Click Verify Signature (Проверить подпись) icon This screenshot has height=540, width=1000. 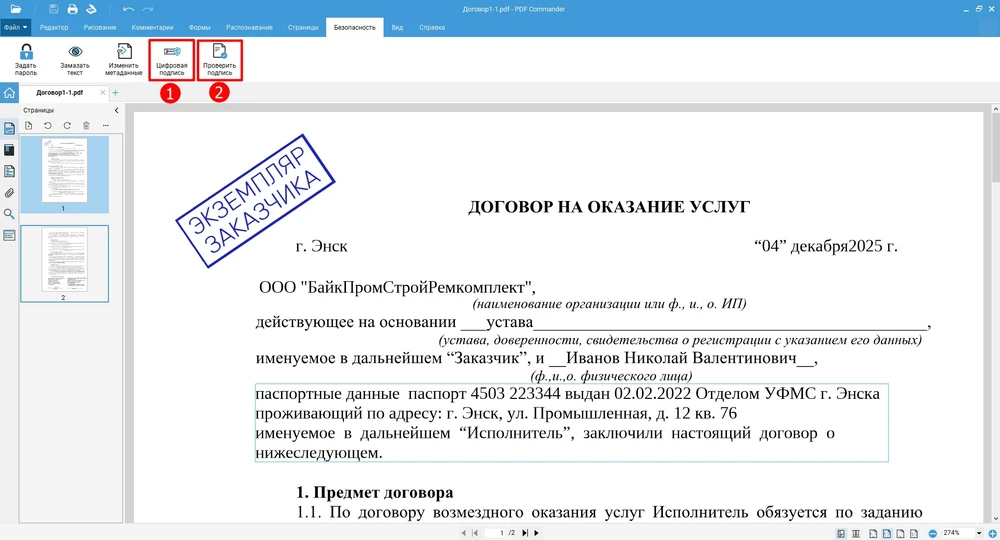[x=219, y=60]
